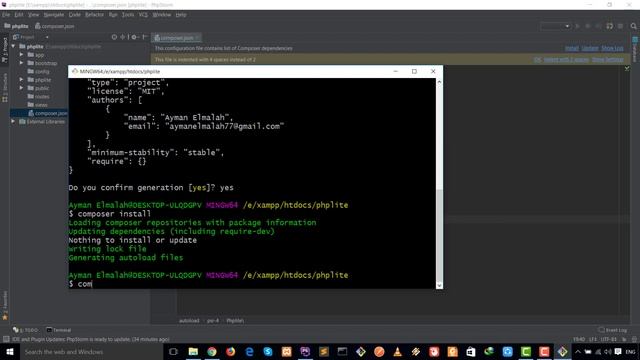This screenshot has width=640, height=360.
Task: Select the views folder
Action: point(37,105)
